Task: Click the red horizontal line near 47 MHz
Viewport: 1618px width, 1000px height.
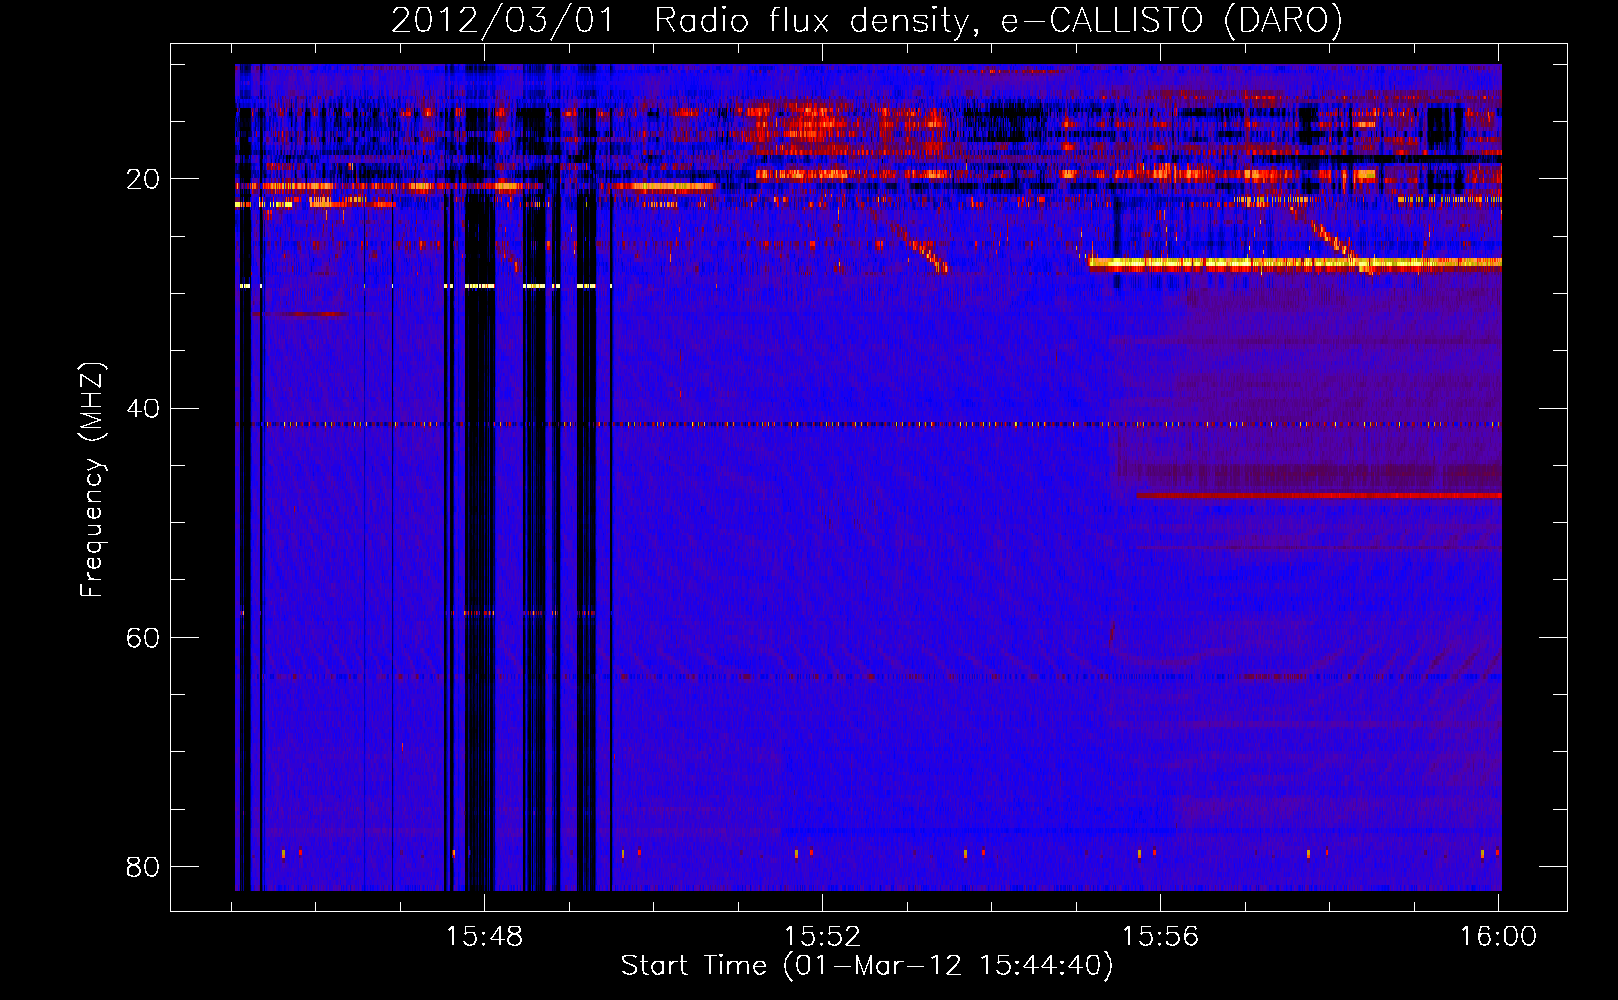Action: point(1319,495)
